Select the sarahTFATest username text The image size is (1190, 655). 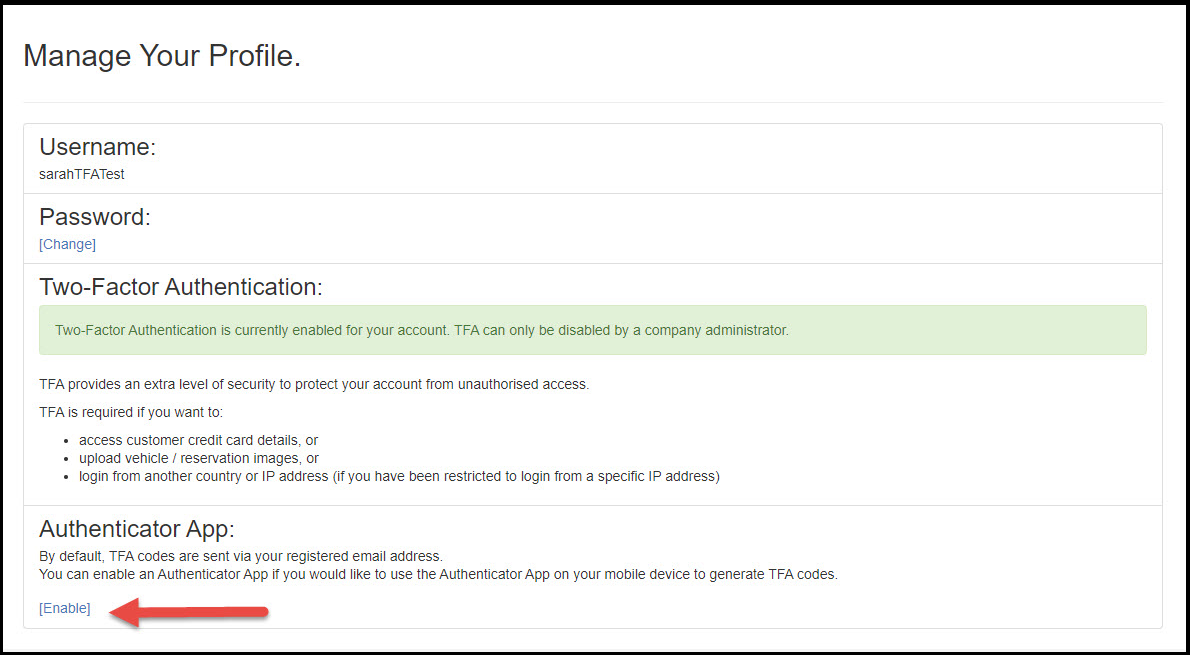pos(82,174)
